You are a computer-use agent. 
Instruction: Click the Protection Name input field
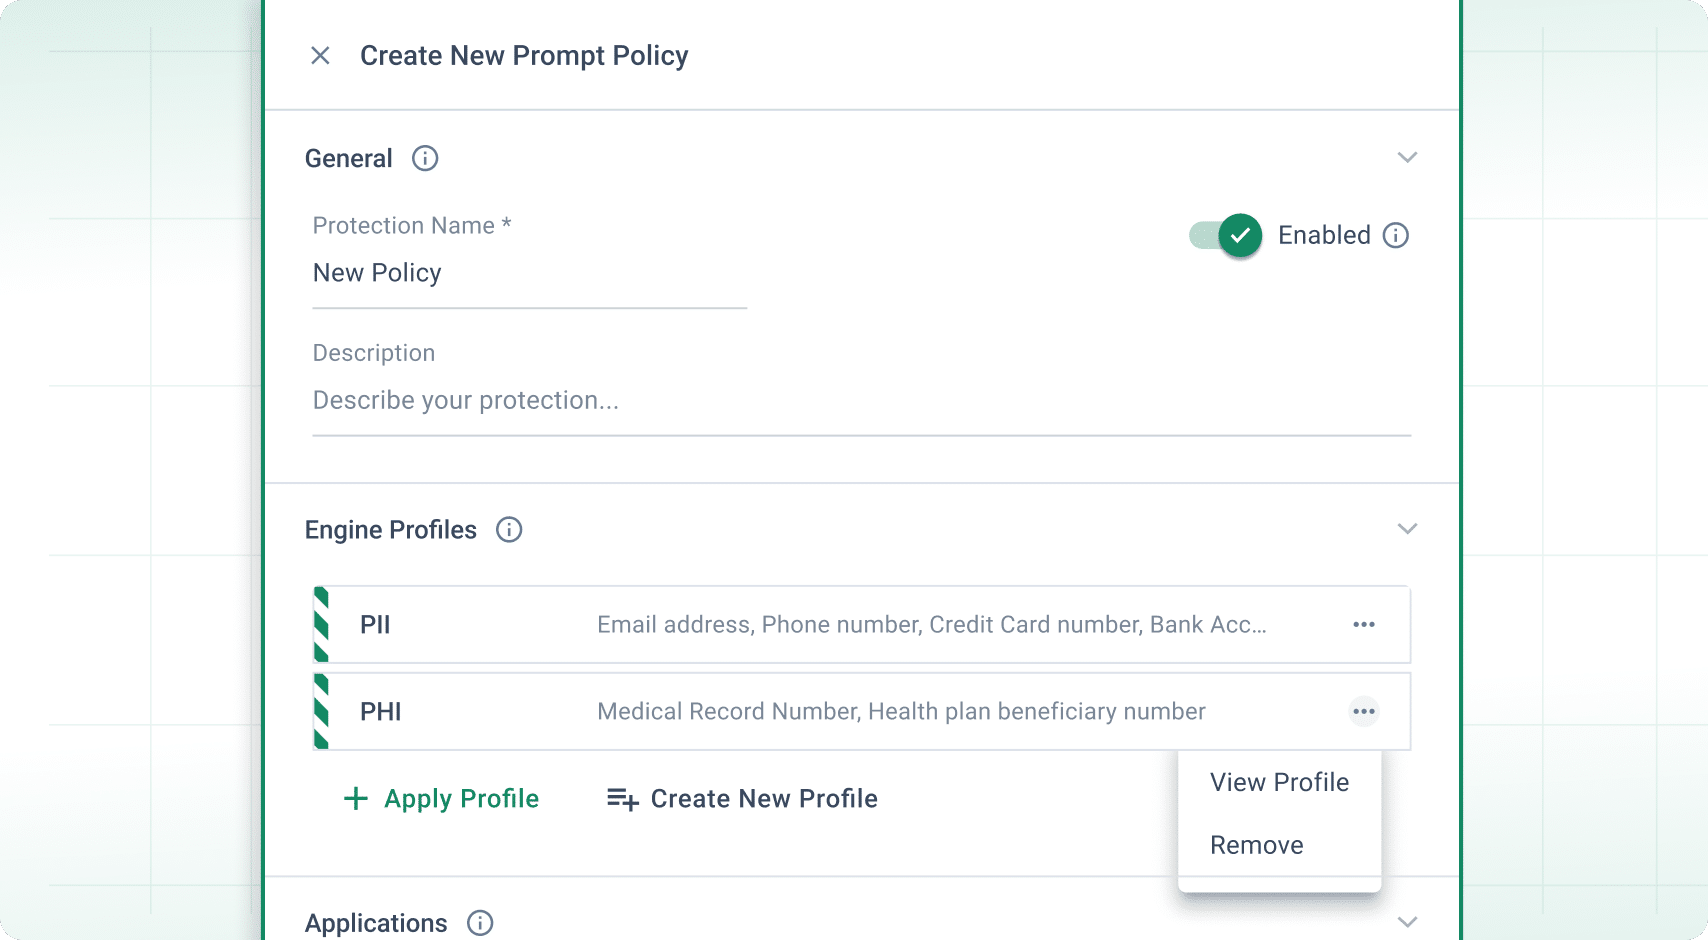point(529,274)
